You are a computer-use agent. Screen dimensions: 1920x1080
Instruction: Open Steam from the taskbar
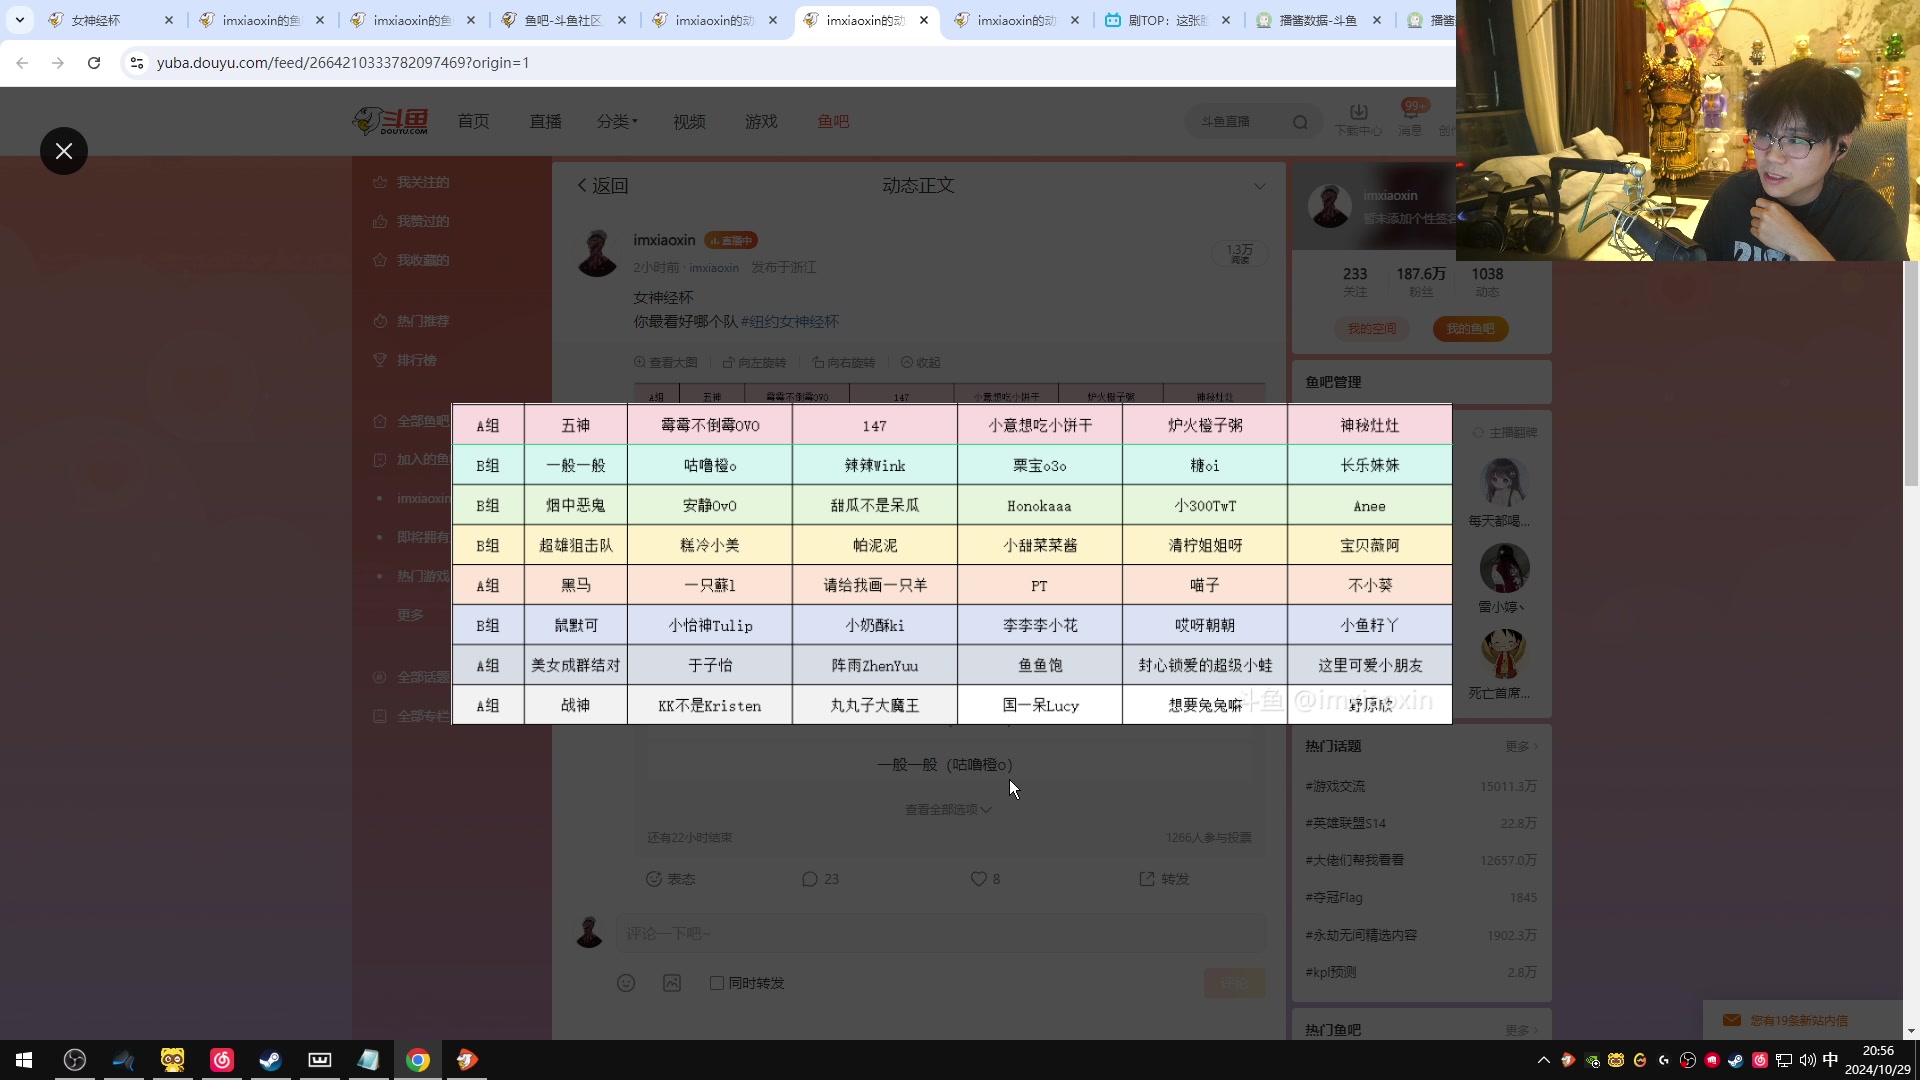coord(270,1060)
